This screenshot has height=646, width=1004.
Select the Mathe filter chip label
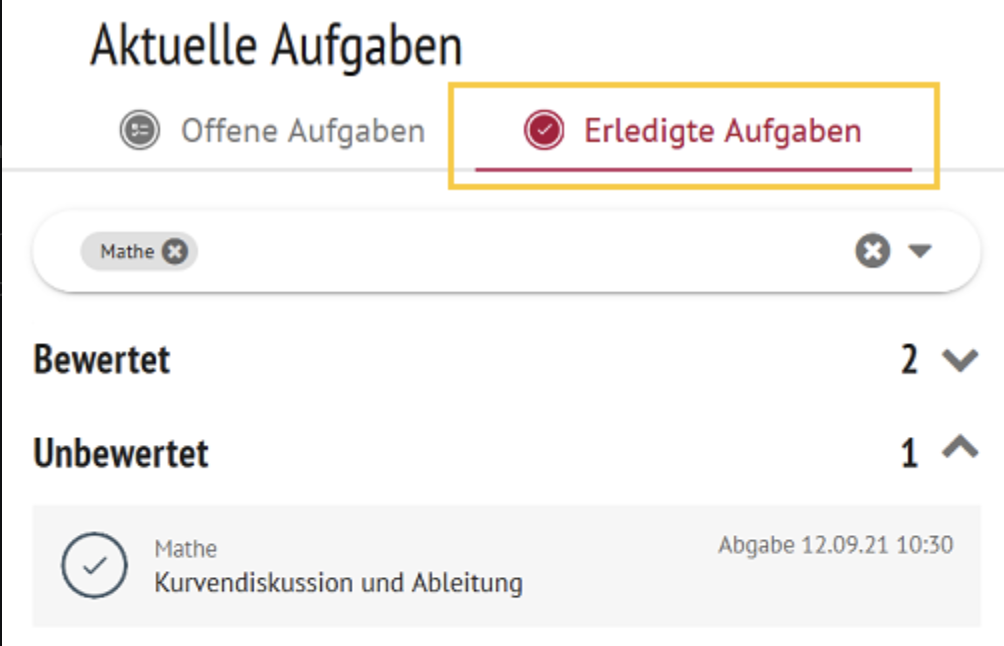coord(127,252)
